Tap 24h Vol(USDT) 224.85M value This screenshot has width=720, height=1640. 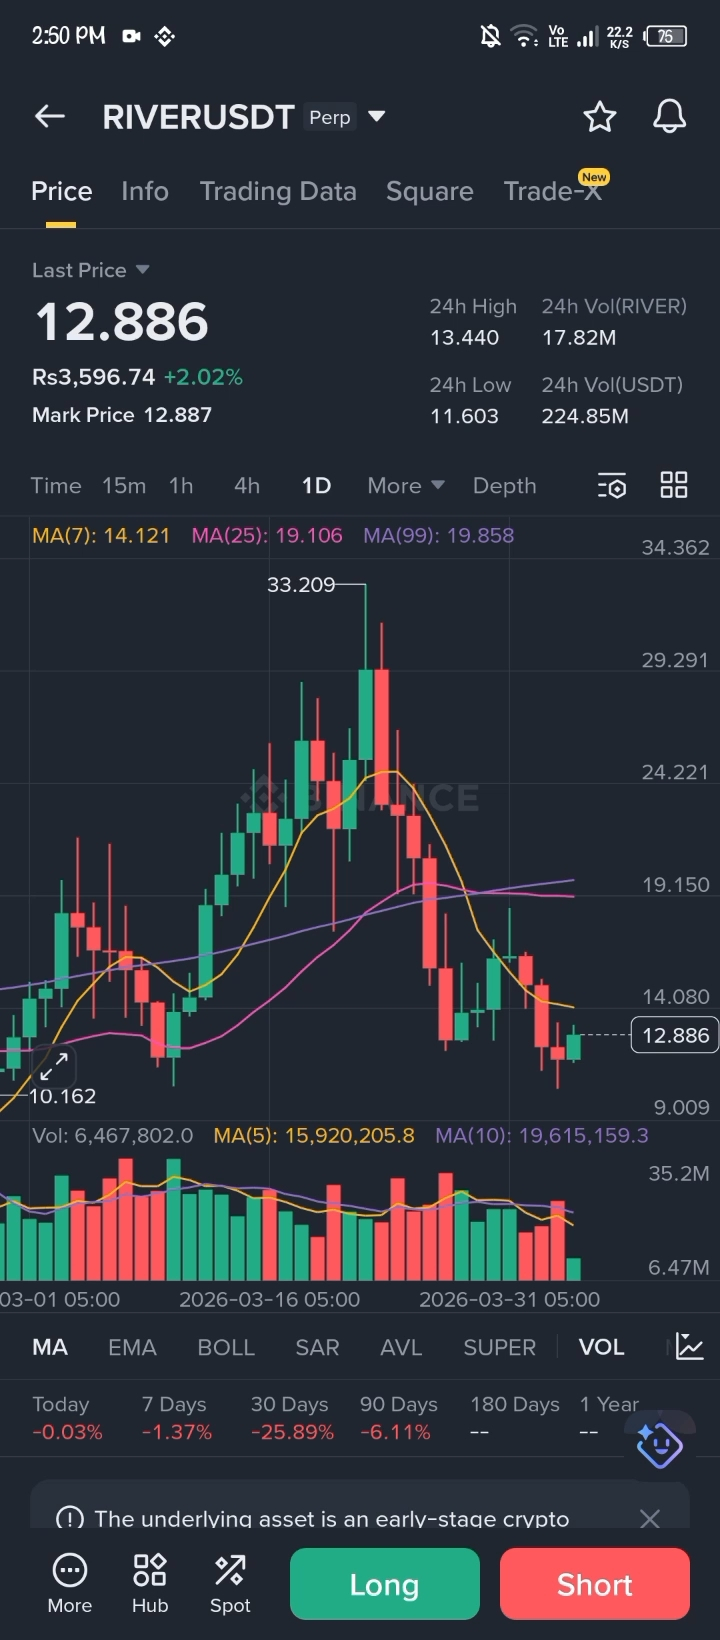tap(585, 416)
